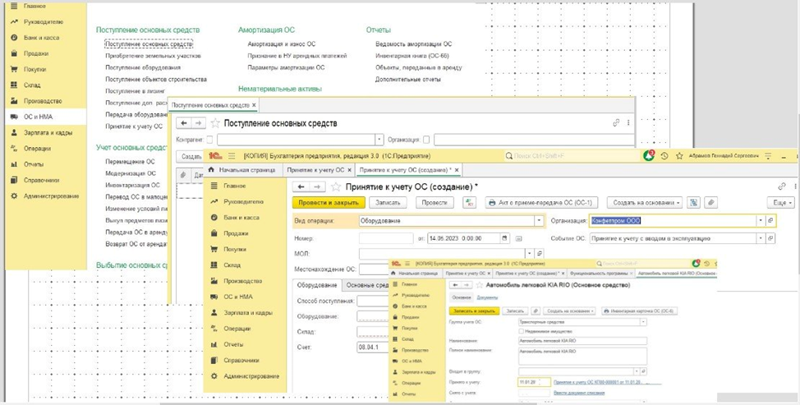Open history clock icon in middle window title bar

(x=664, y=156)
